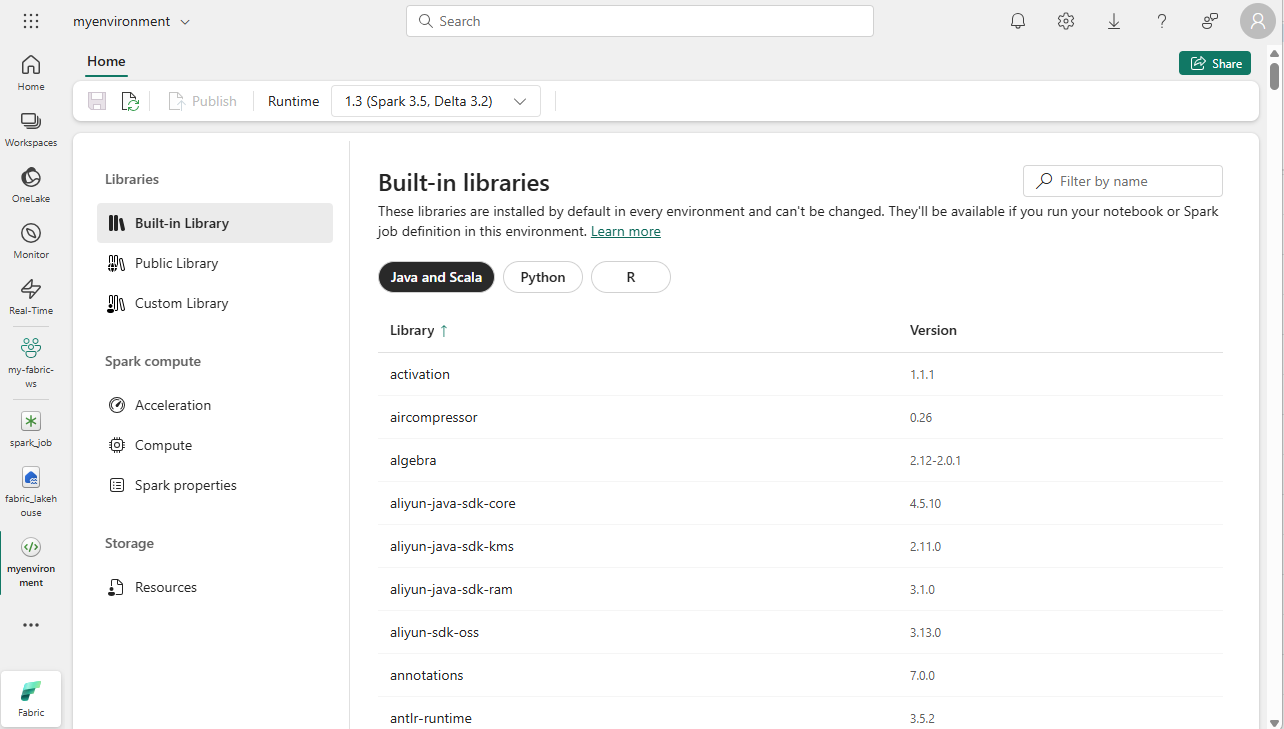Open Real-Time in left navigation

click(x=31, y=297)
